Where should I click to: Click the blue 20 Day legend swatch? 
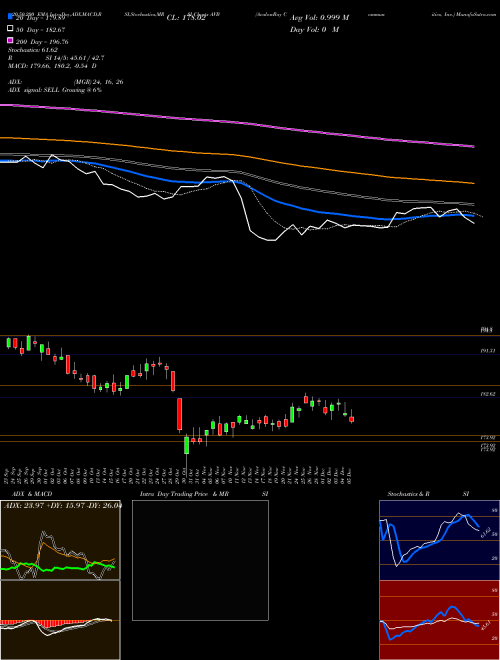(x=10, y=17)
